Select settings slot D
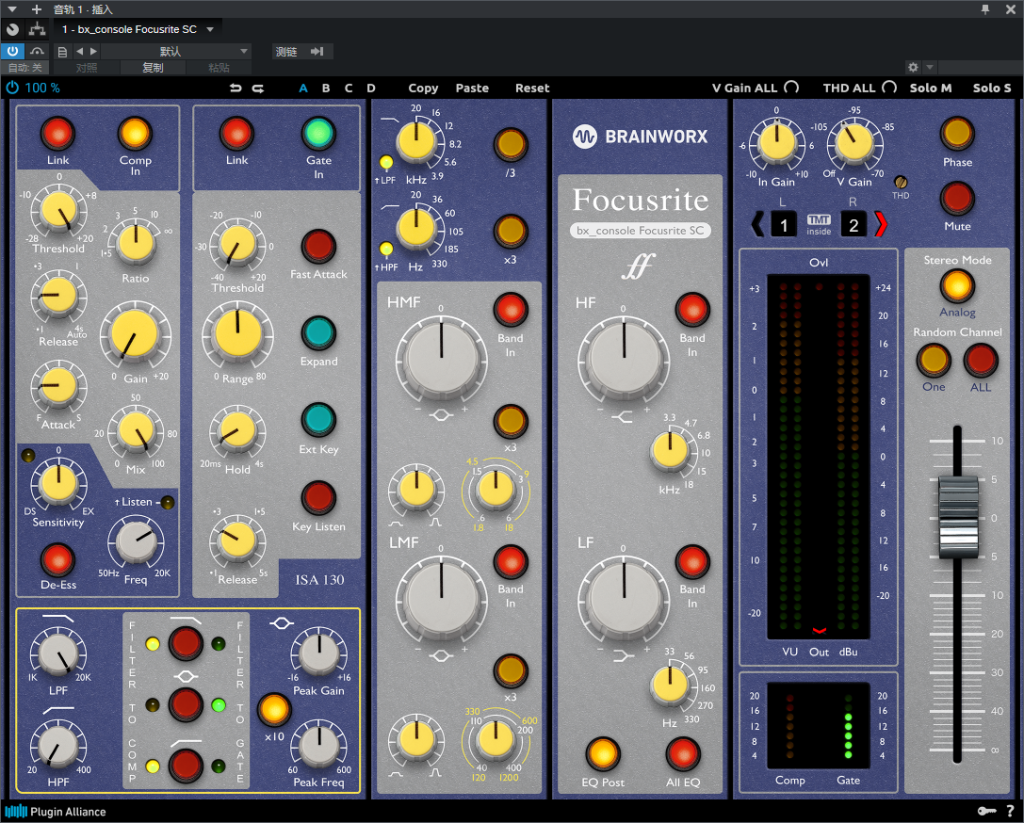The height and width of the screenshot is (823, 1024). (371, 88)
